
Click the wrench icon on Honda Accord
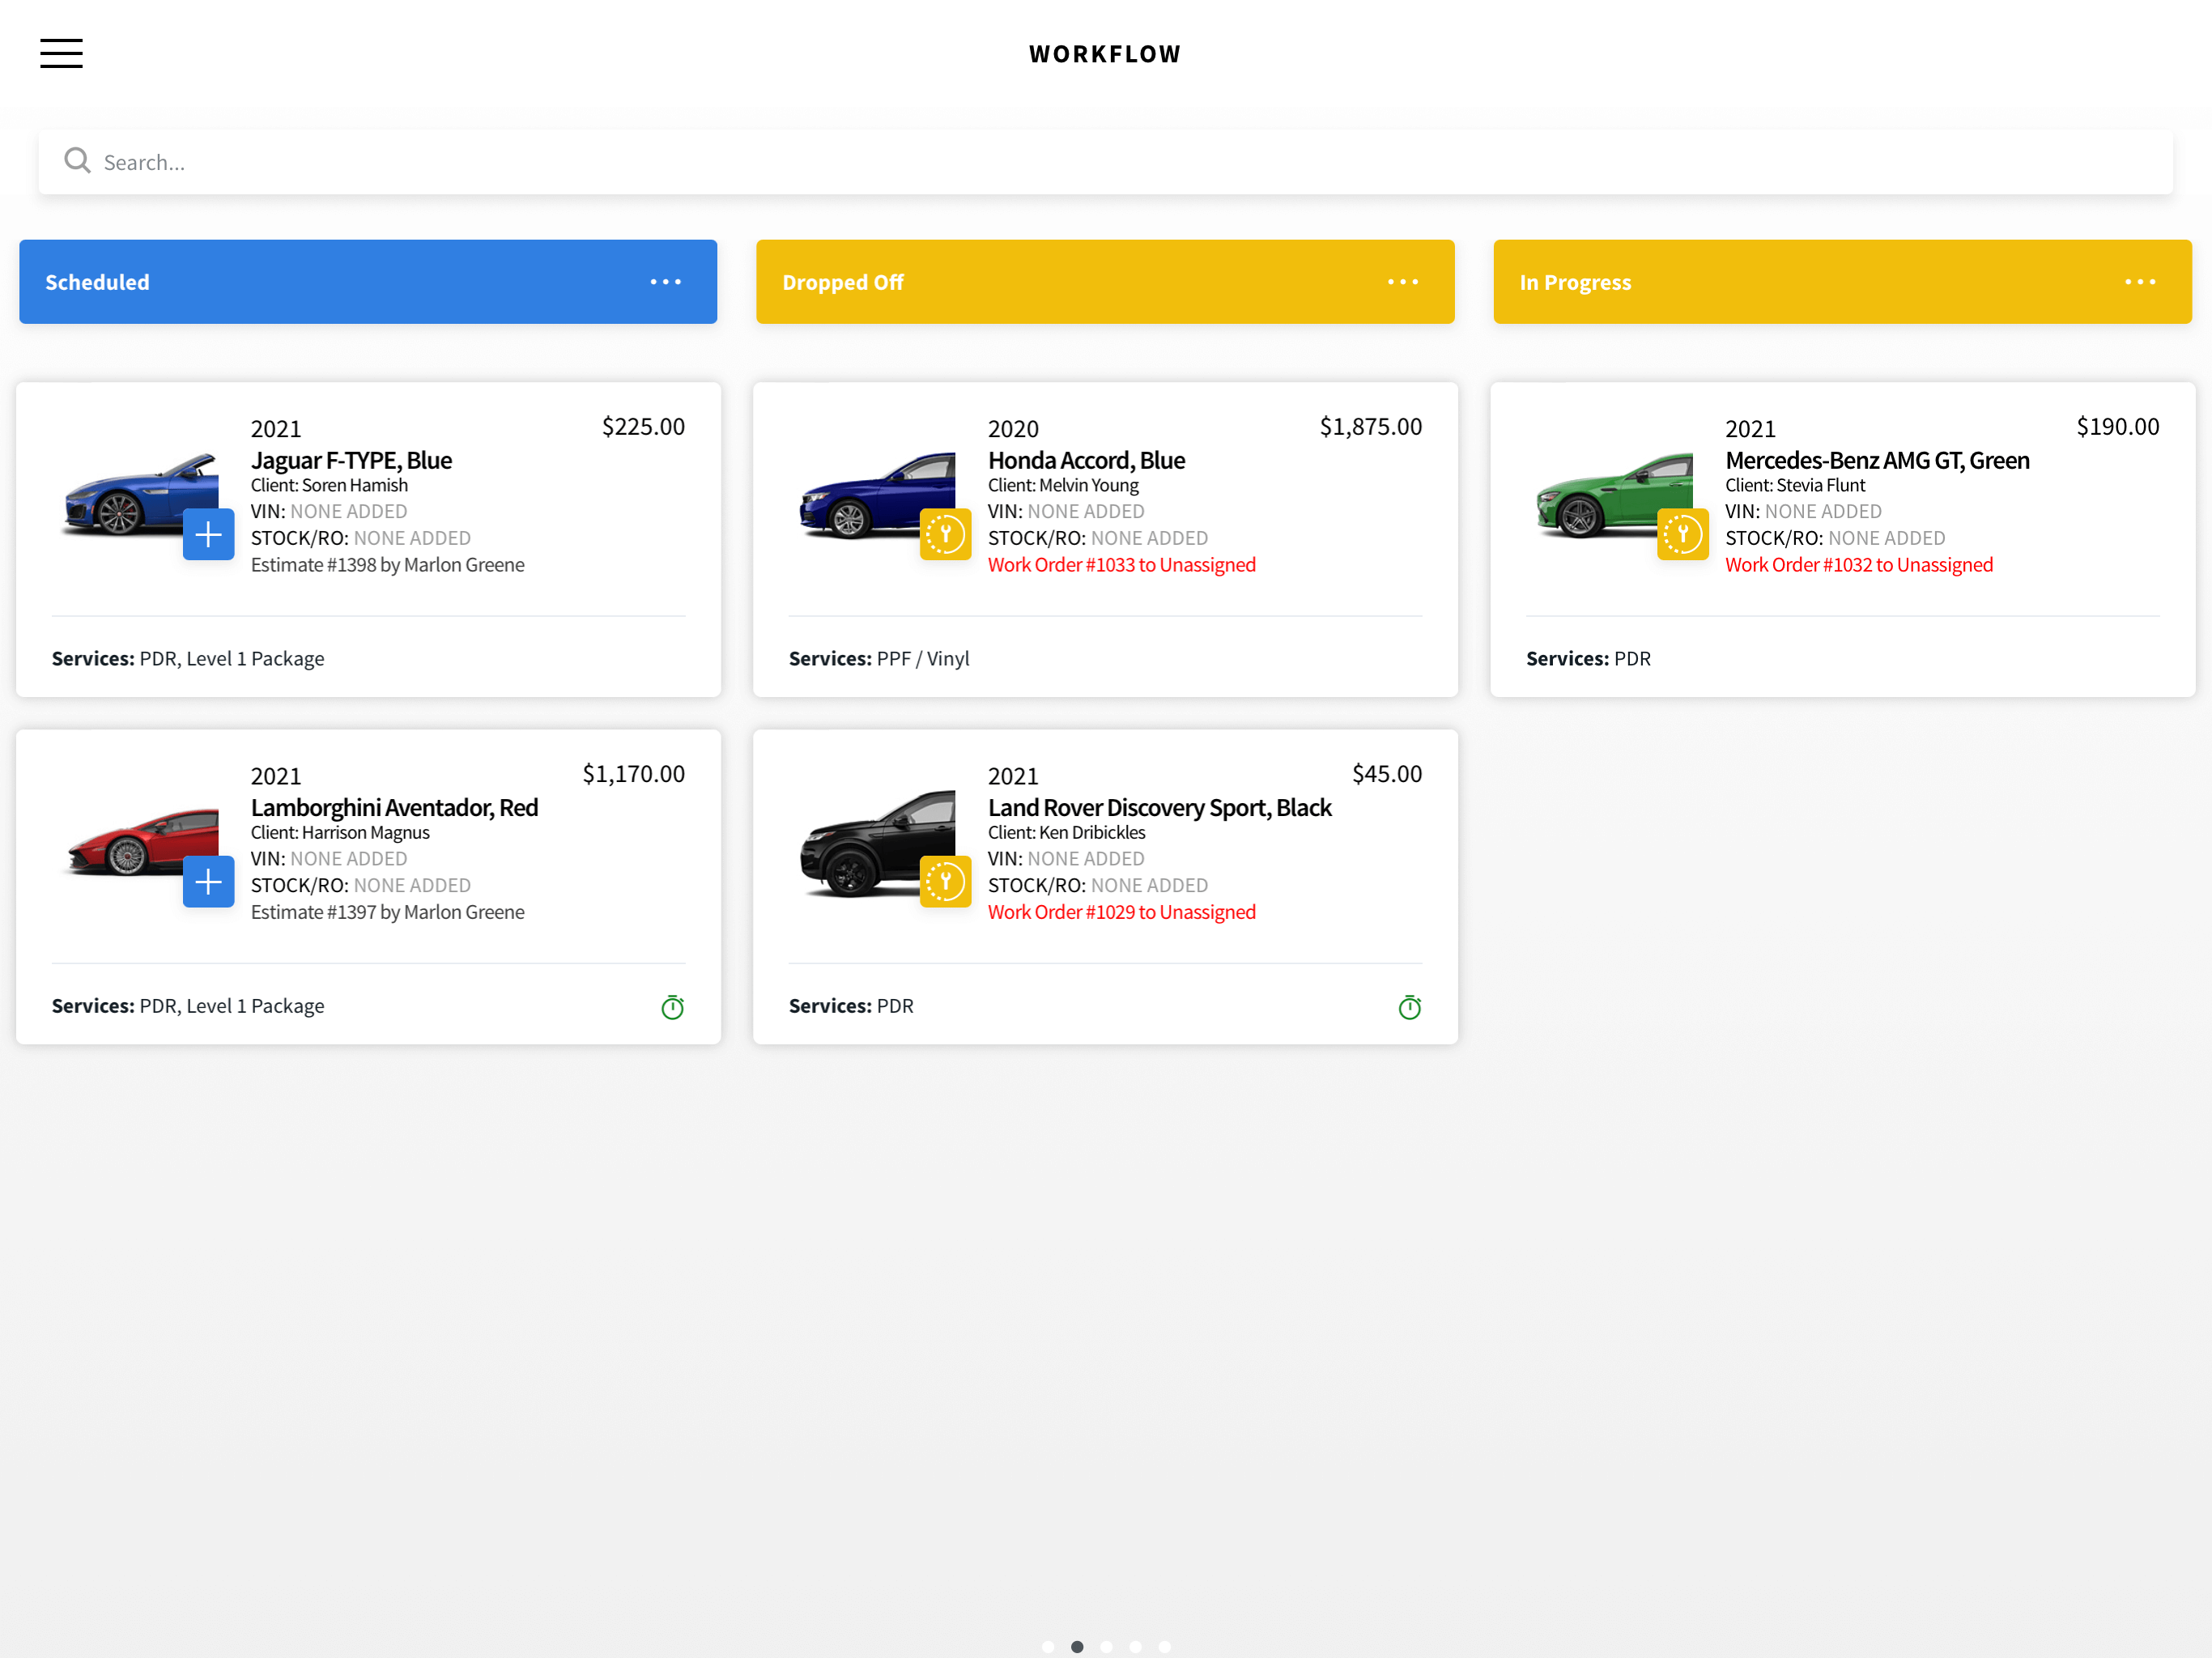pos(945,535)
